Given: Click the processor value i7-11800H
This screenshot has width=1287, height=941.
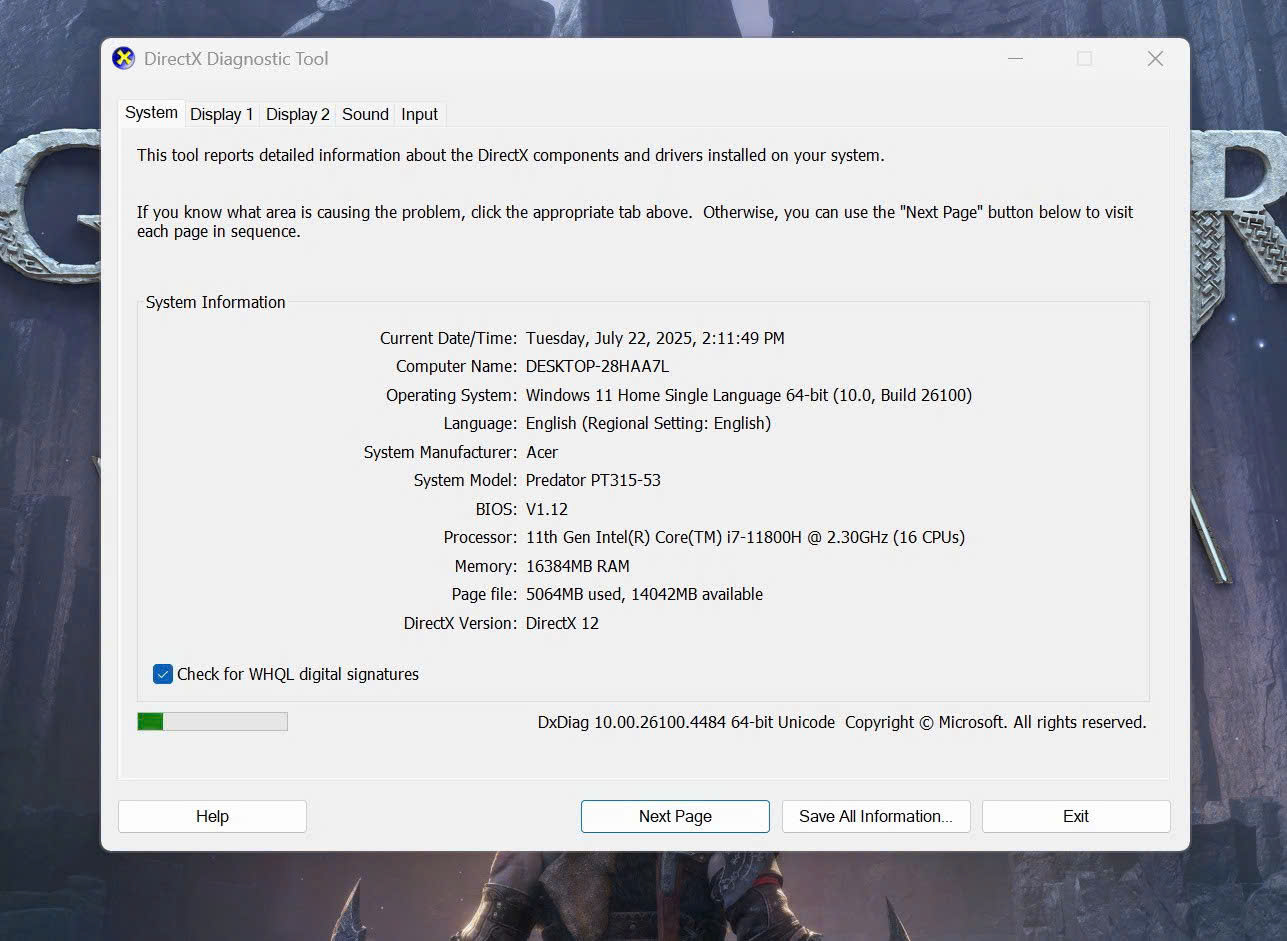Looking at the screenshot, I should (745, 537).
